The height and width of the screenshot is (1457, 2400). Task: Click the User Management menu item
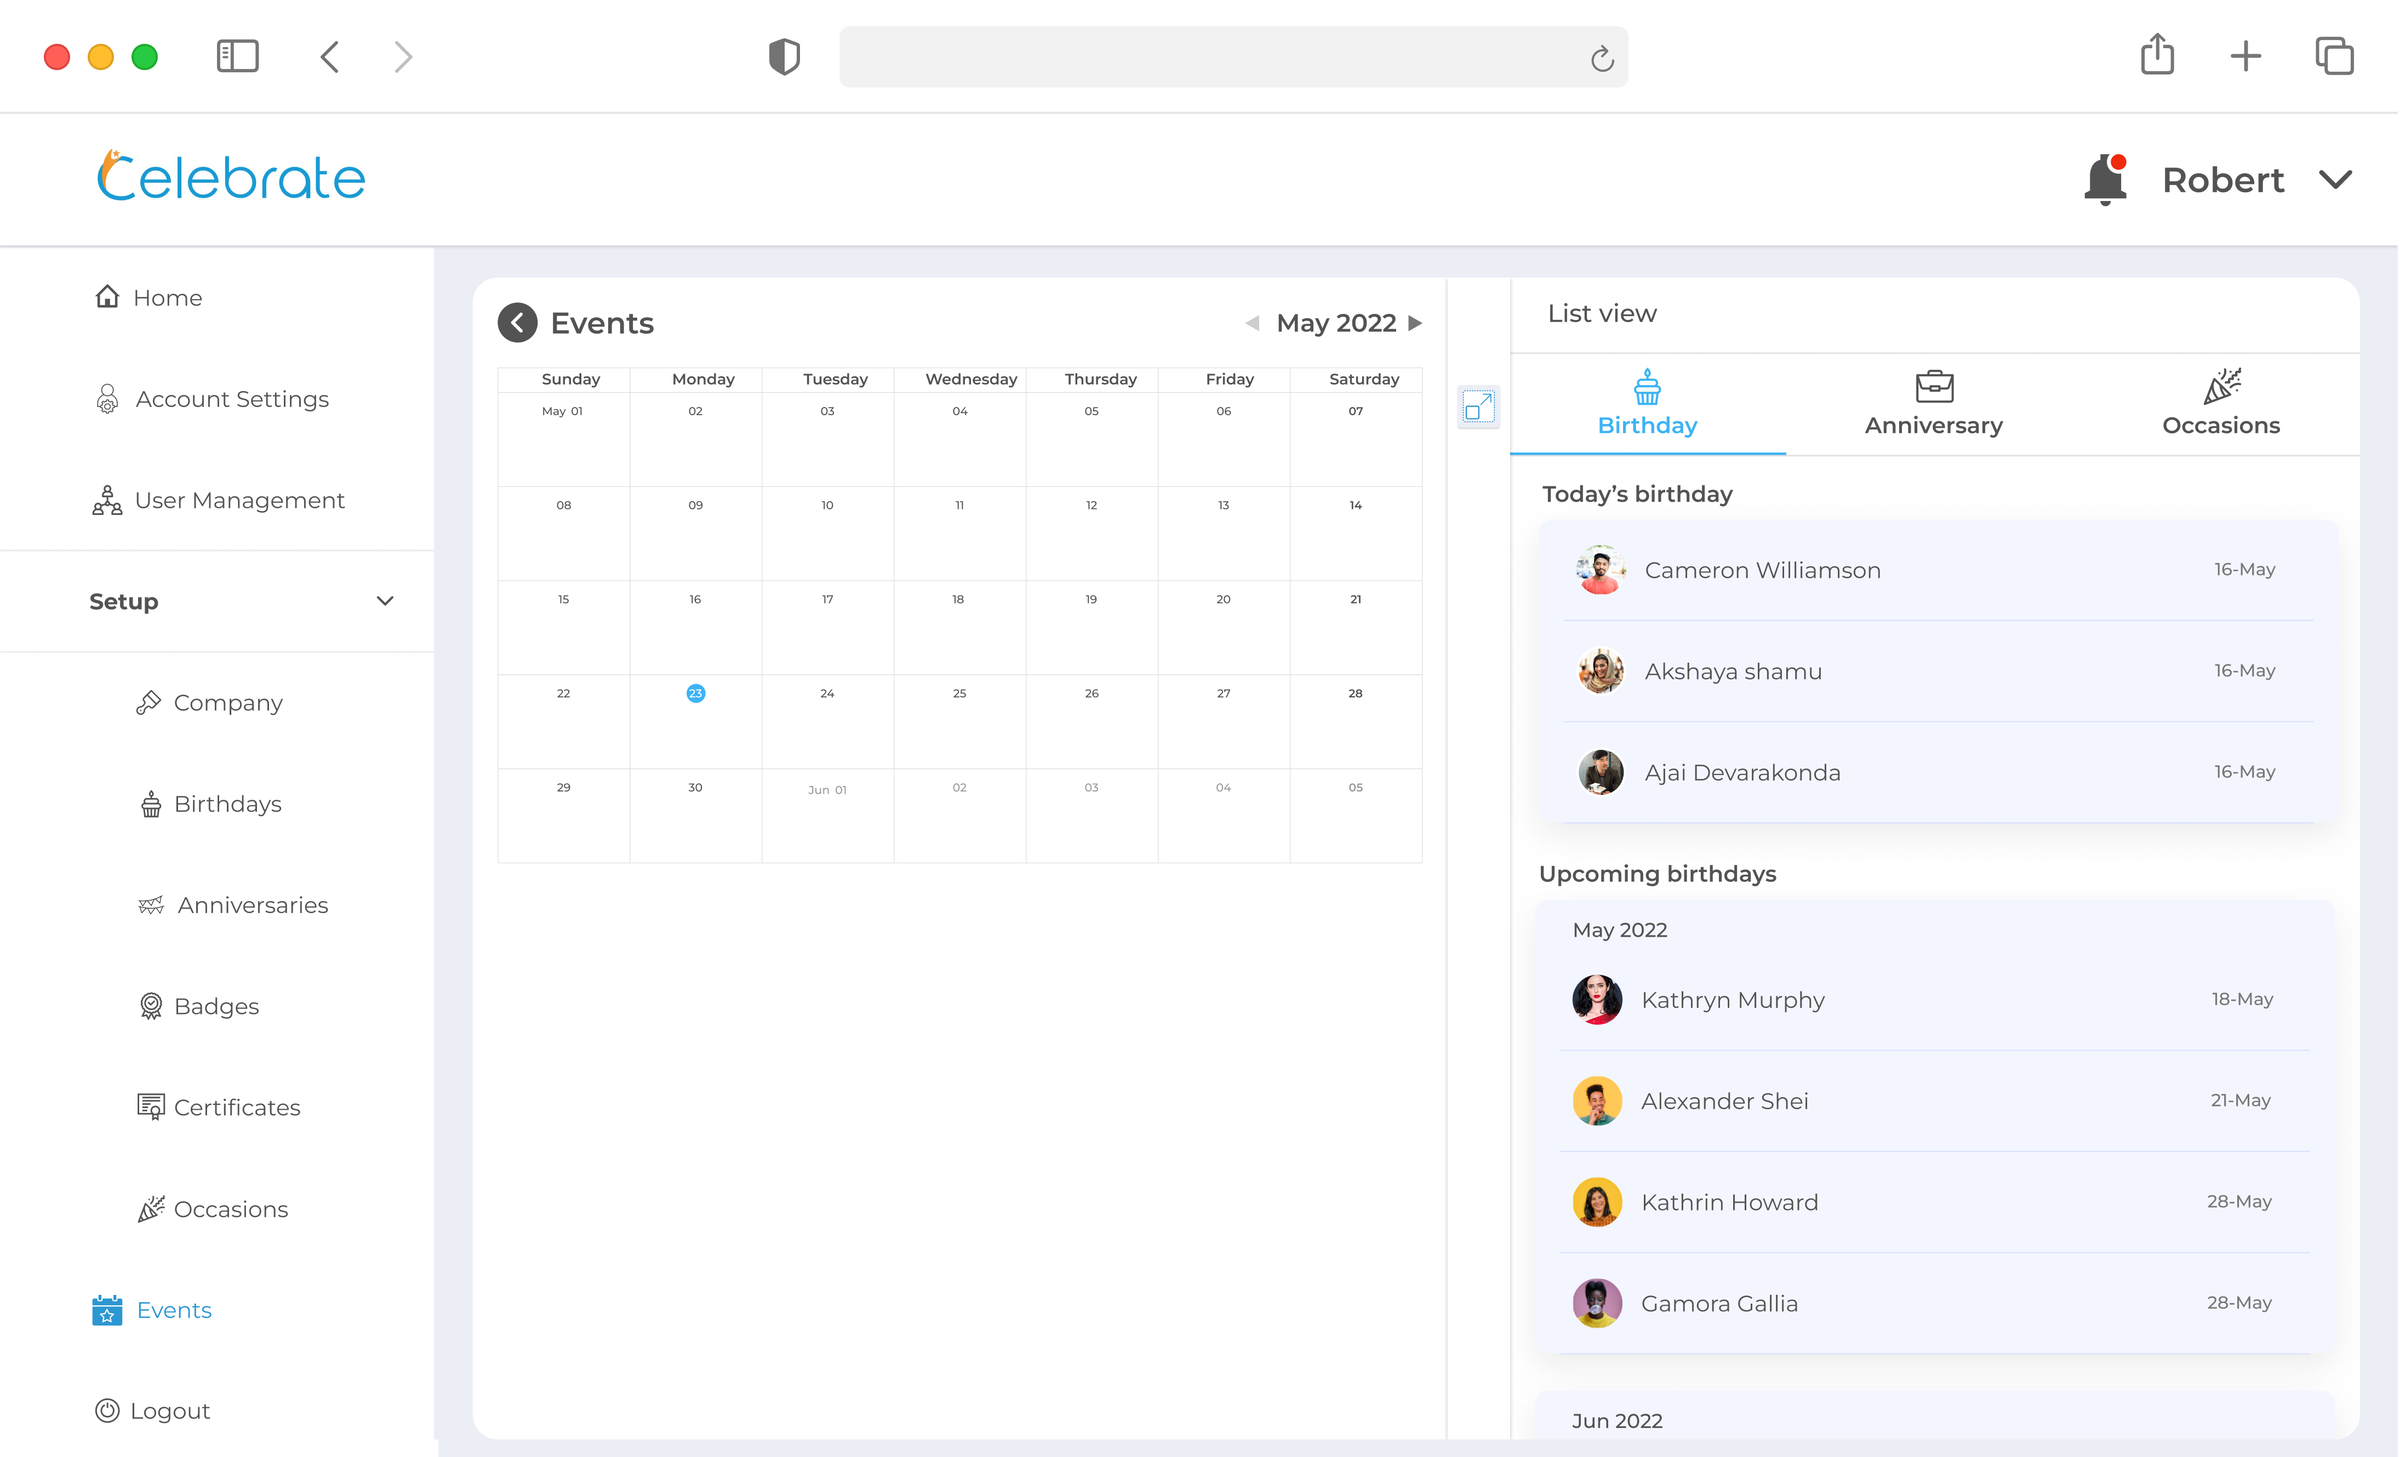pyautogui.click(x=240, y=501)
